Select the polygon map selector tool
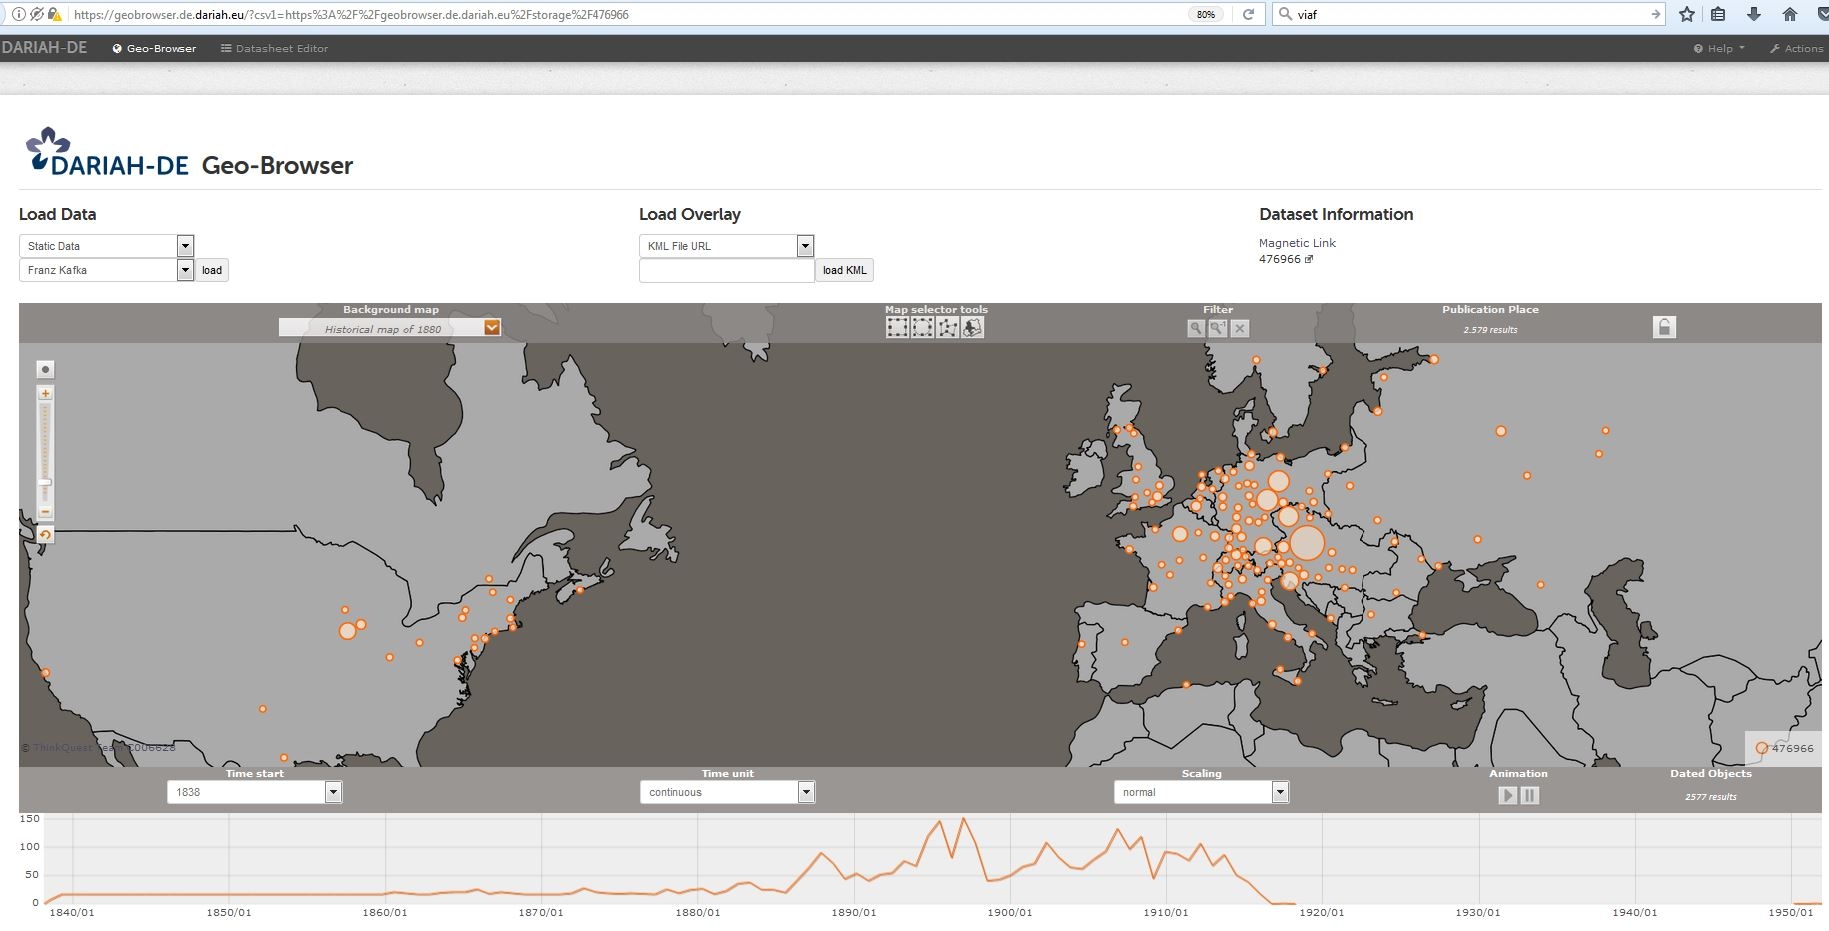The height and width of the screenshot is (931, 1829). click(947, 328)
